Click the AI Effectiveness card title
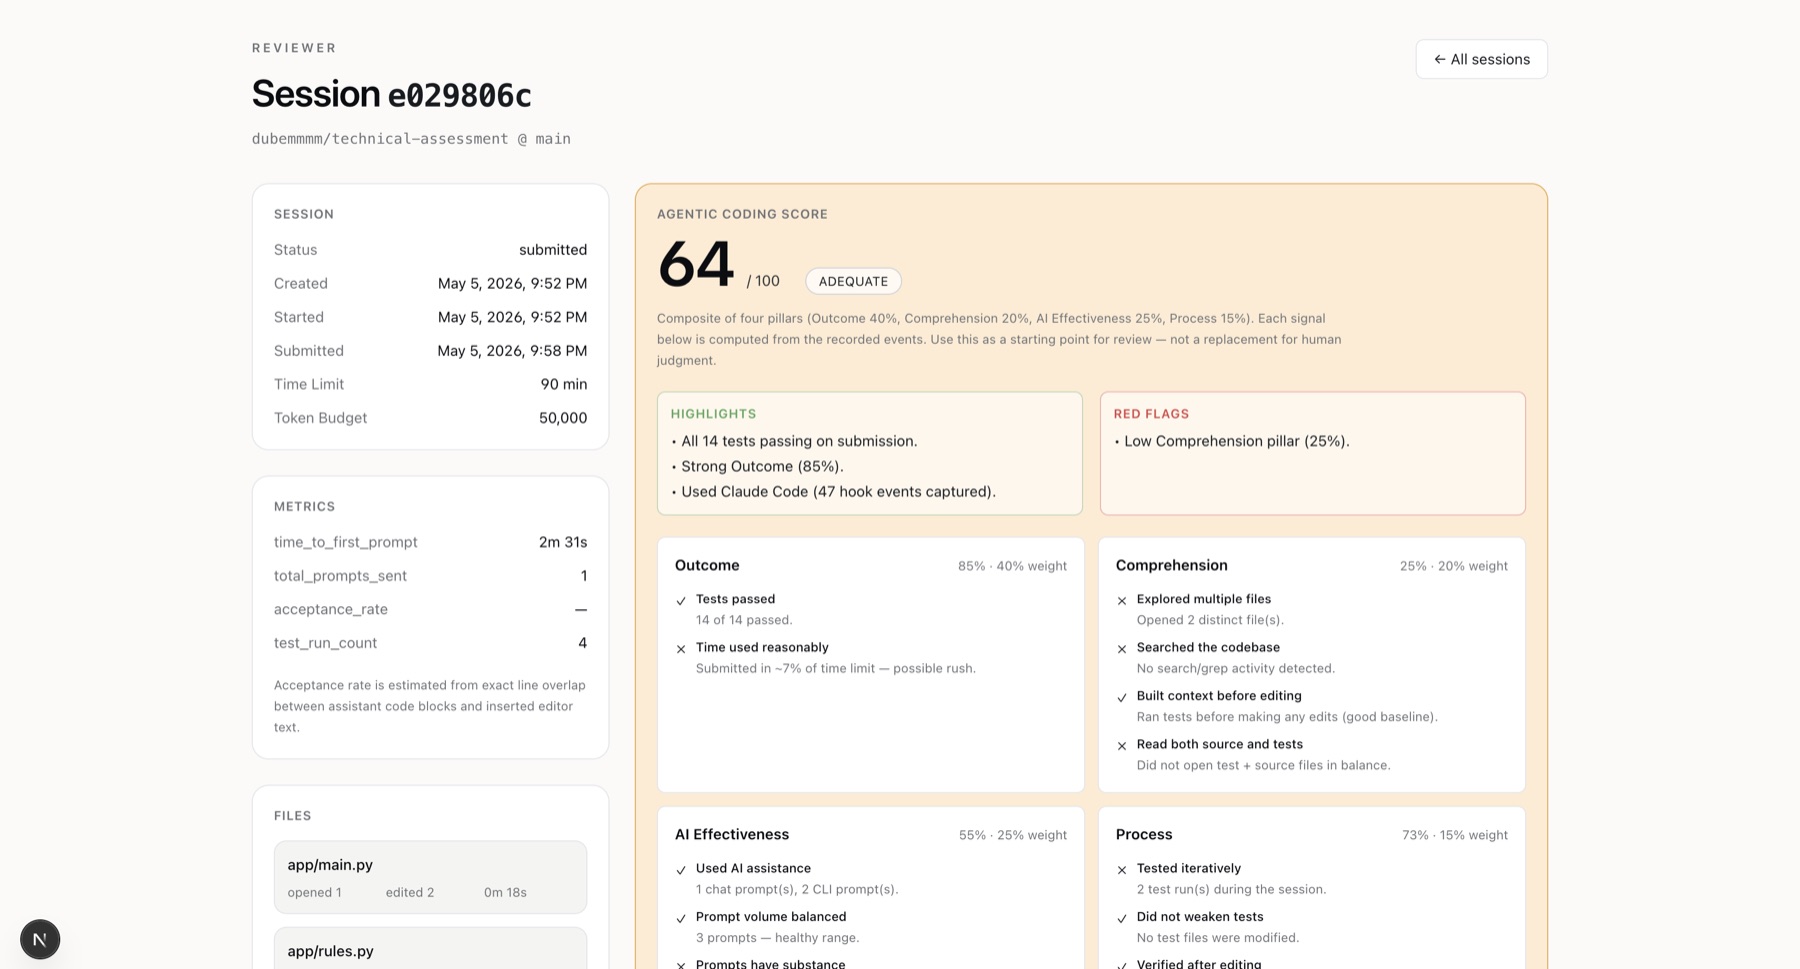Image resolution: width=1800 pixels, height=969 pixels. pyautogui.click(x=732, y=834)
